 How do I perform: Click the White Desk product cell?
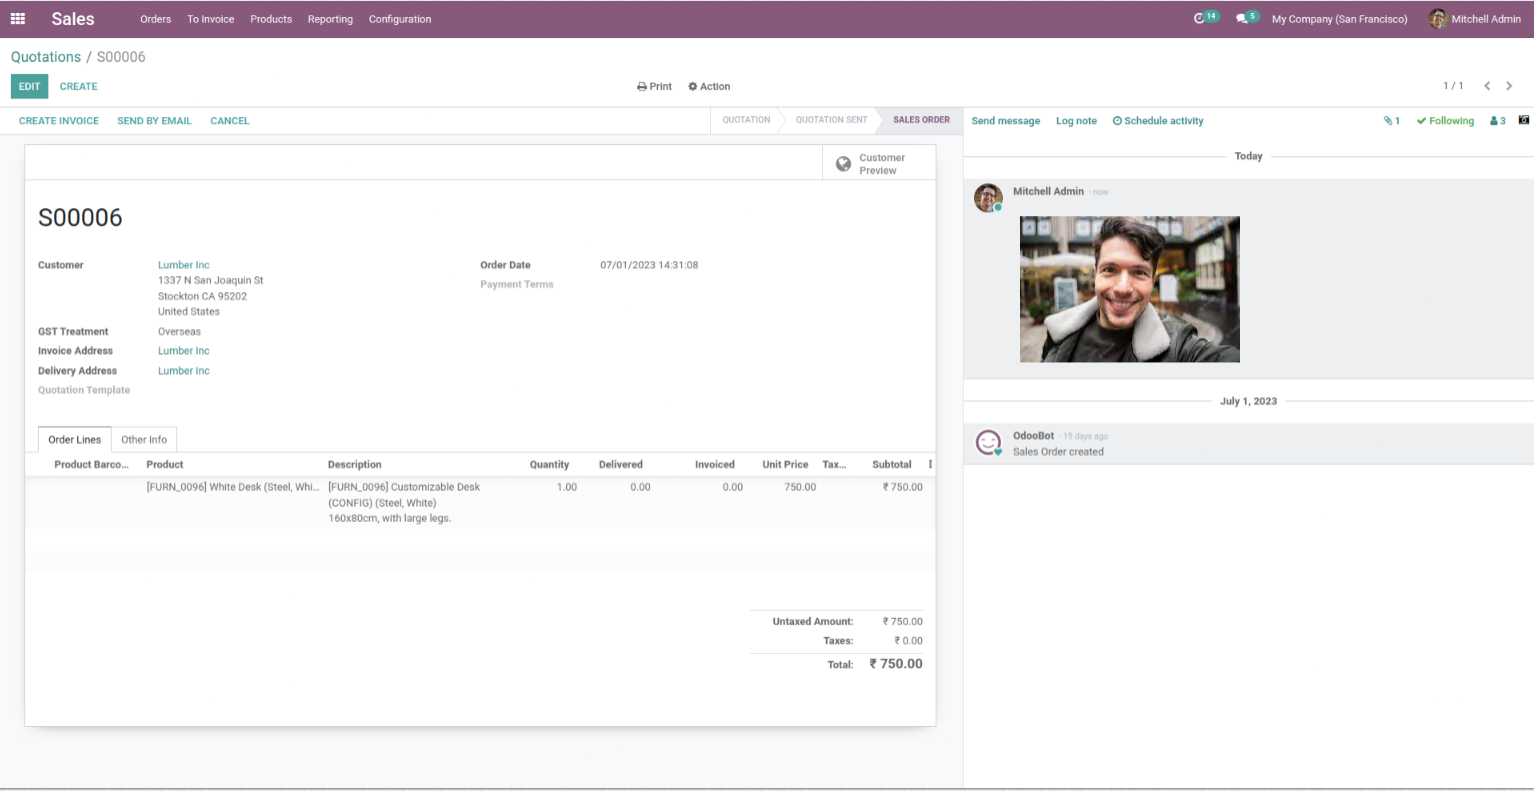(233, 487)
